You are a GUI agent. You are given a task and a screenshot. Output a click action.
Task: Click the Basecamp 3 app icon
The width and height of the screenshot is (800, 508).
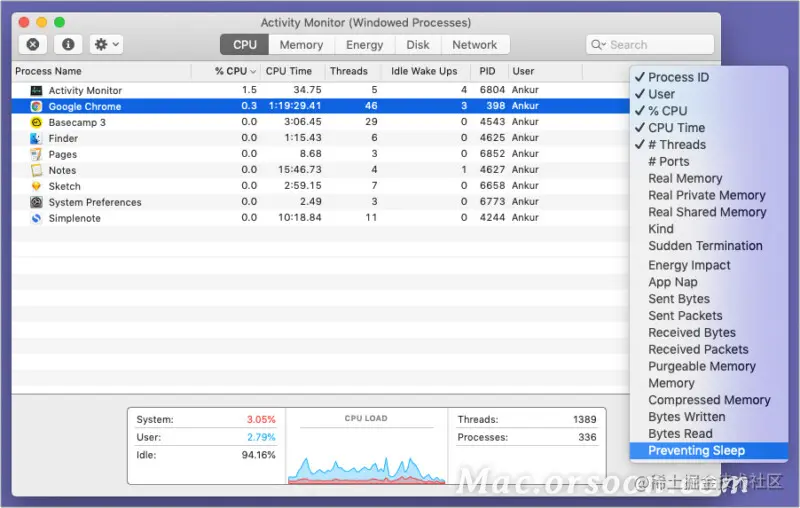36,122
